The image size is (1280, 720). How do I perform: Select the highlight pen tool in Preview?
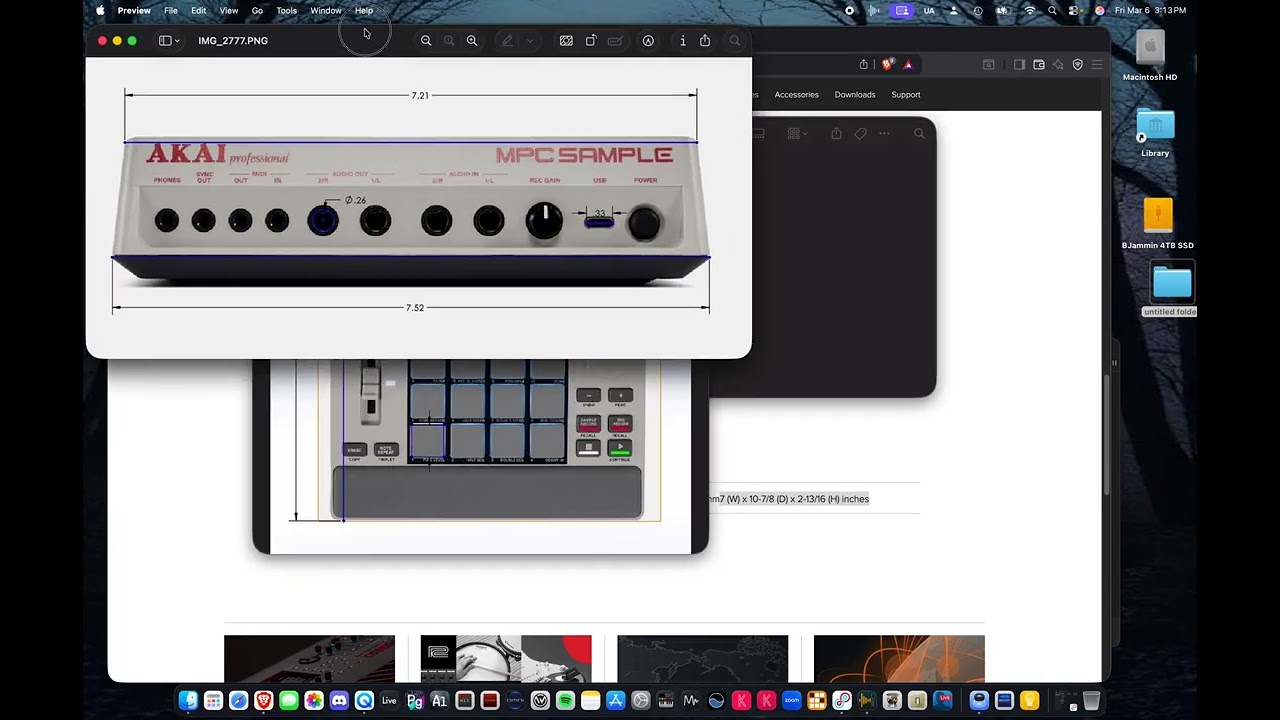[x=507, y=41]
